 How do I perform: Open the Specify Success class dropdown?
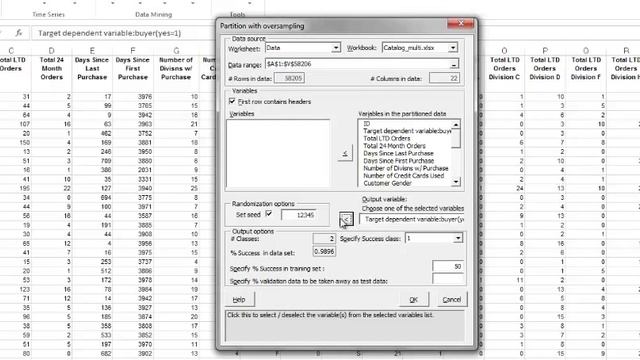tap(458, 238)
